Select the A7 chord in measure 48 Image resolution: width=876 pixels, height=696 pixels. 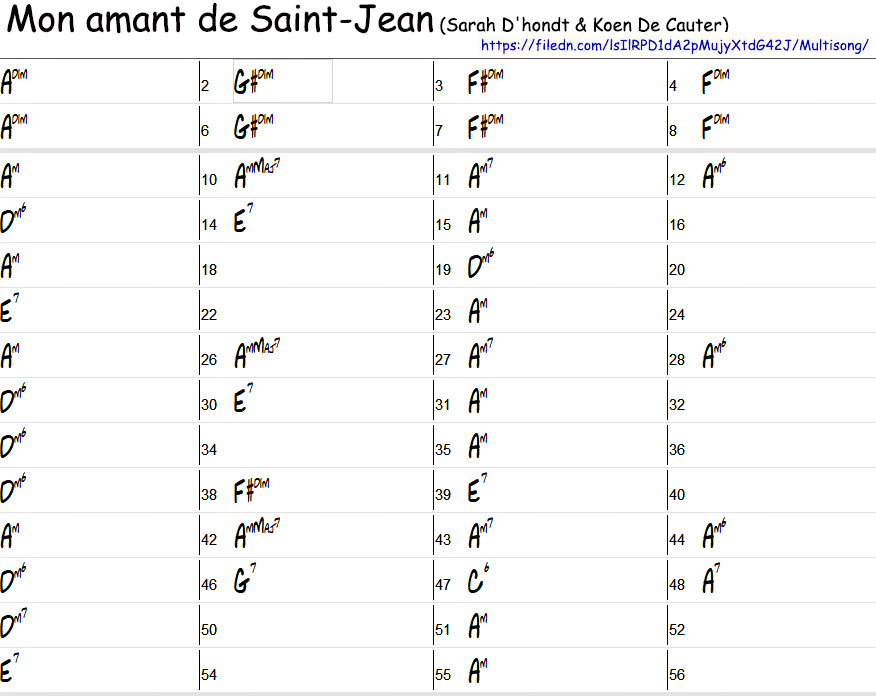click(x=712, y=581)
